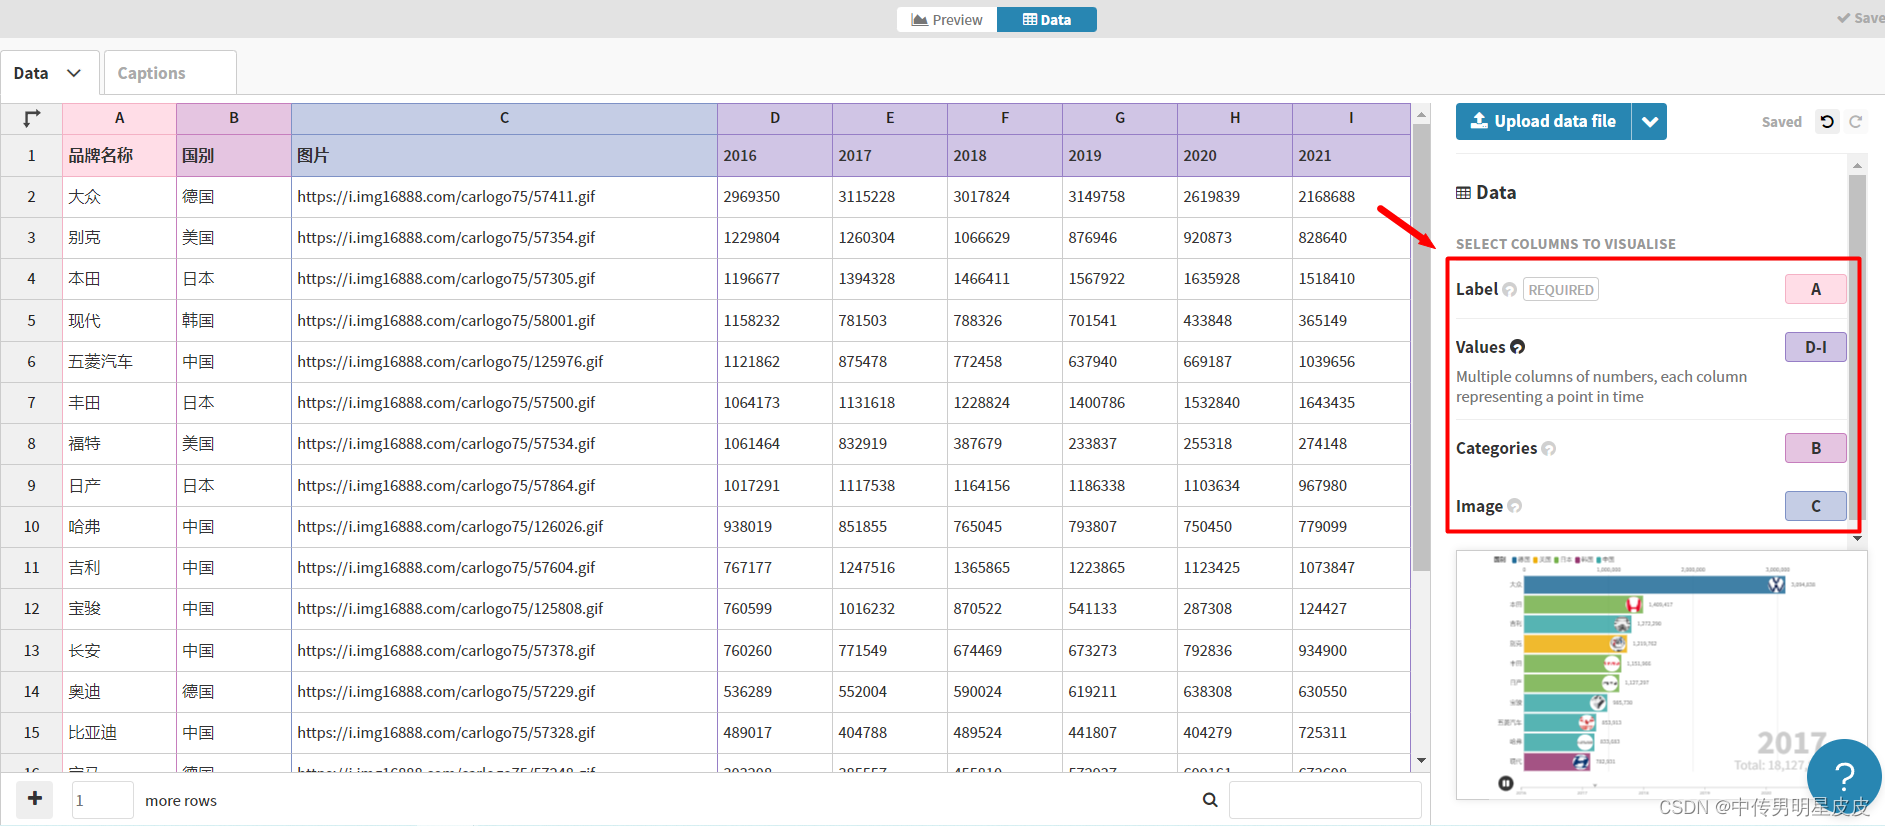
Task: Select column D header
Action: coord(775,118)
